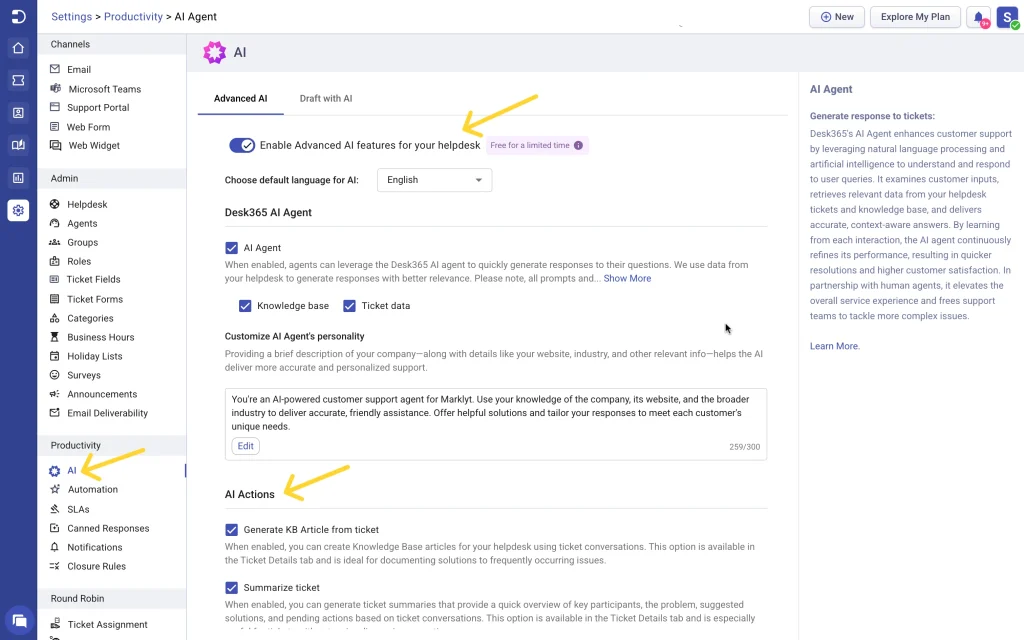Open the user profile avatar
Screen dimensions: 1024x640
tap(1008, 18)
